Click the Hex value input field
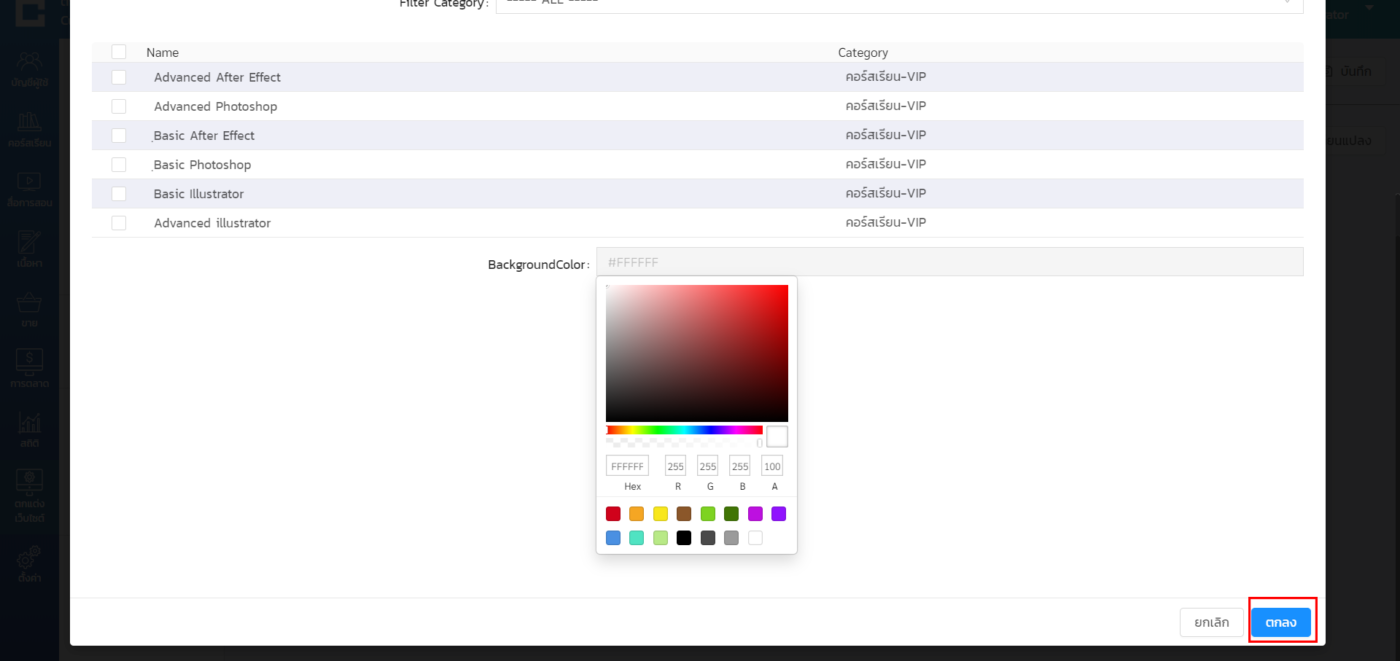 [x=627, y=466]
